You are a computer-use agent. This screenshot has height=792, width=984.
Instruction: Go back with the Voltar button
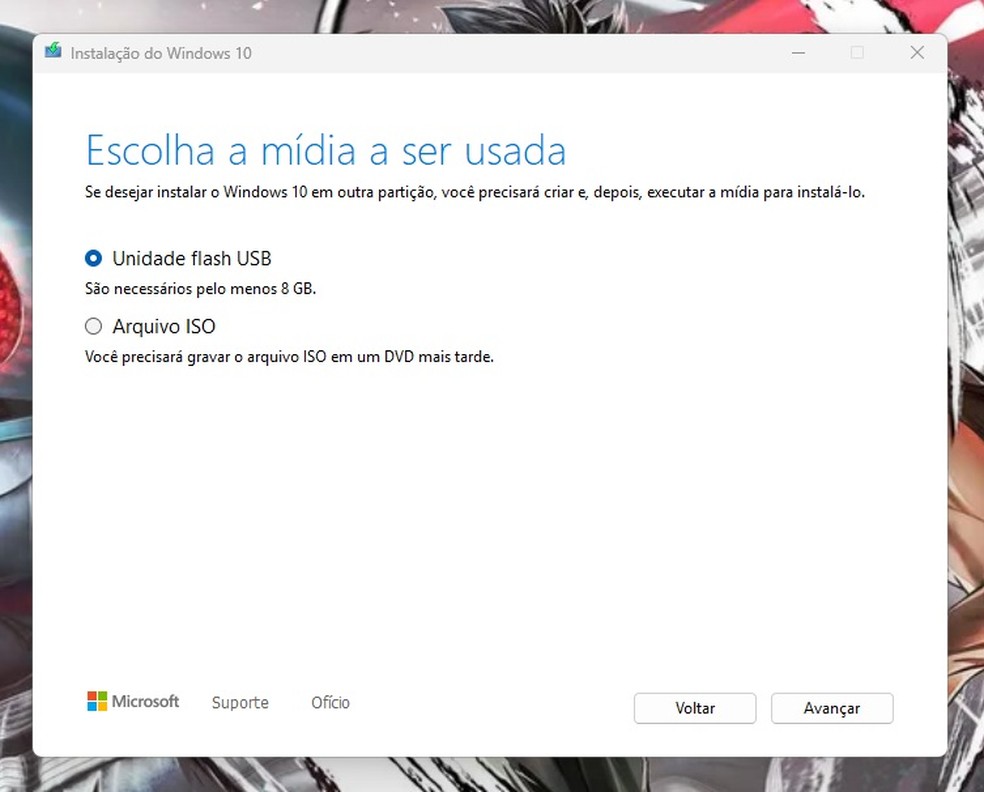(695, 708)
